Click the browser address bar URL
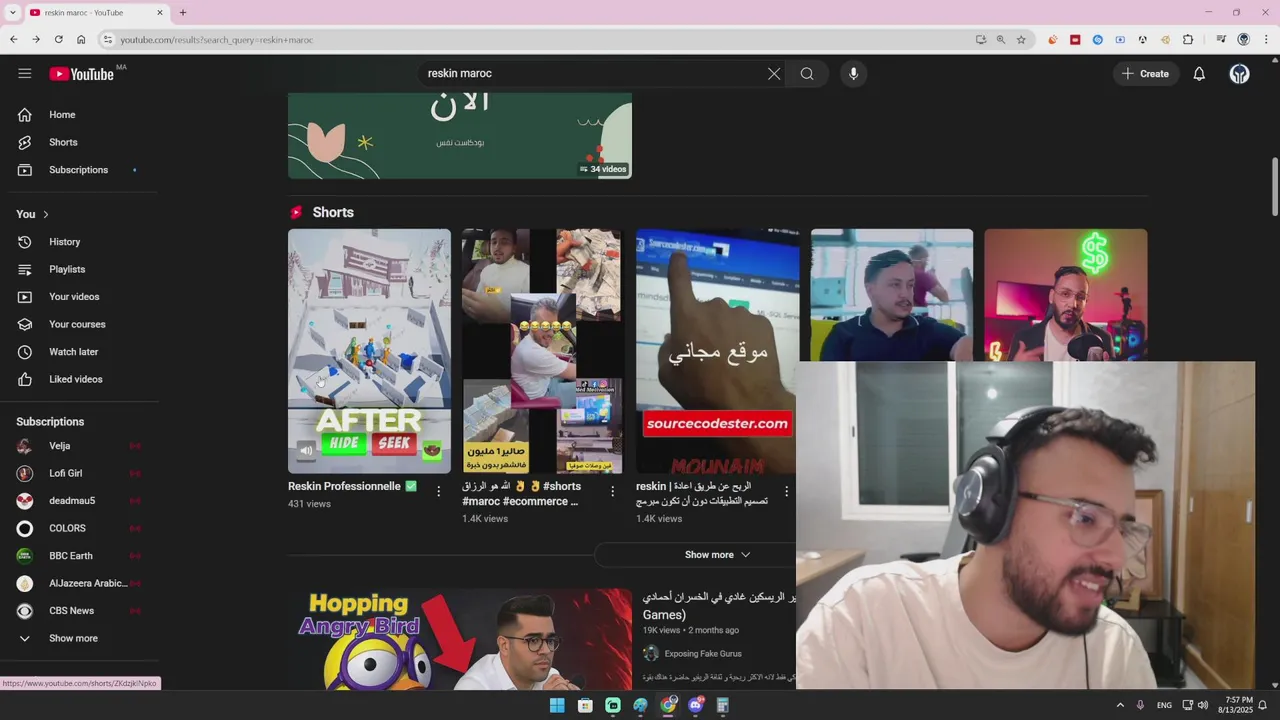This screenshot has width=1280, height=720. (x=217, y=40)
